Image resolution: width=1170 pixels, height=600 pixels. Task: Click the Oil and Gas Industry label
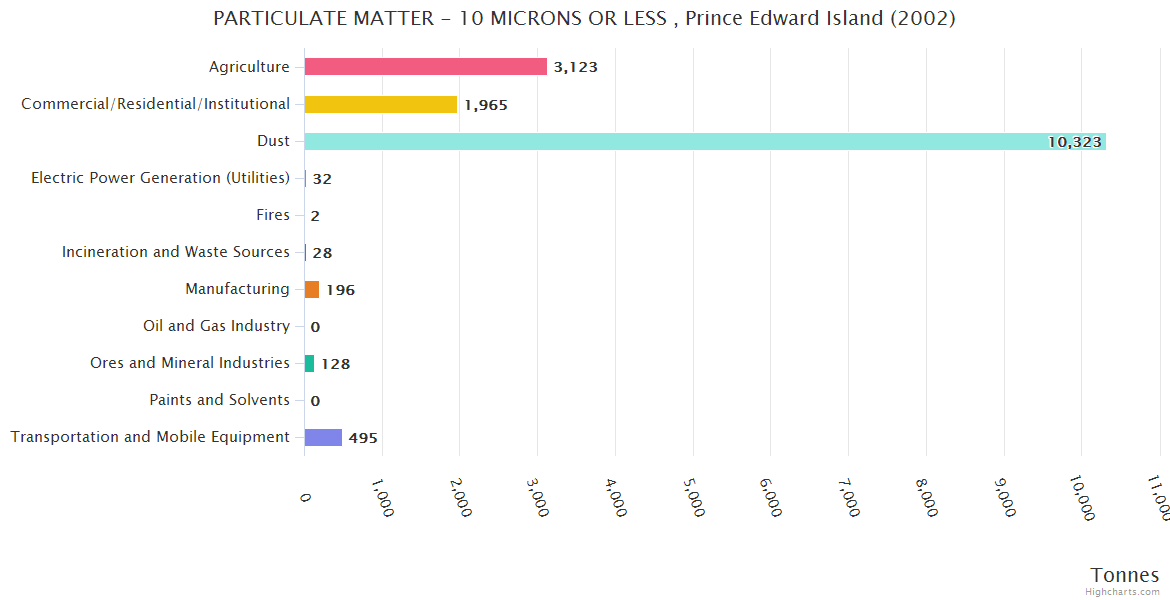[x=216, y=326]
